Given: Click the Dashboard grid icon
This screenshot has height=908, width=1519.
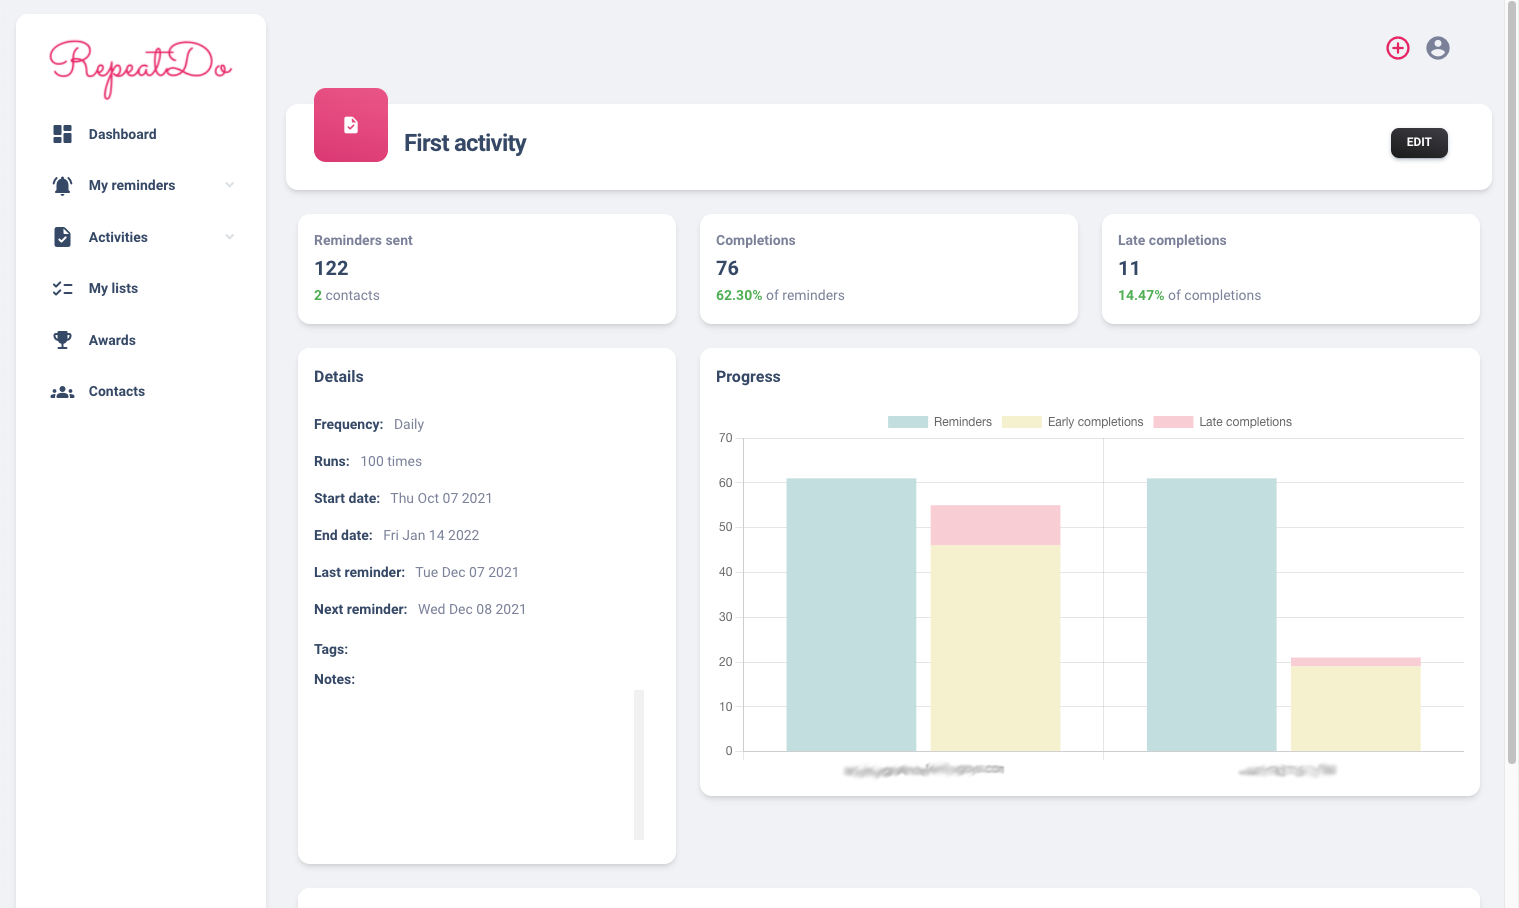Looking at the screenshot, I should tap(63, 134).
